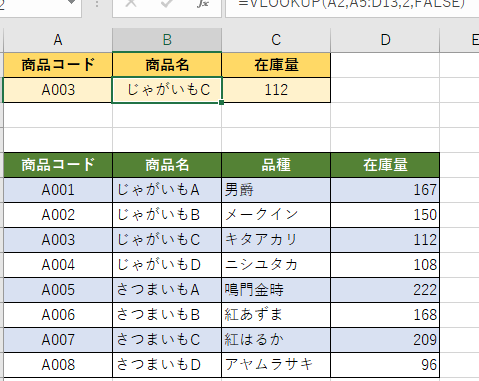The height and width of the screenshot is (381, 479).
Task: Select cell じゃがいもB
Action: [167, 215]
